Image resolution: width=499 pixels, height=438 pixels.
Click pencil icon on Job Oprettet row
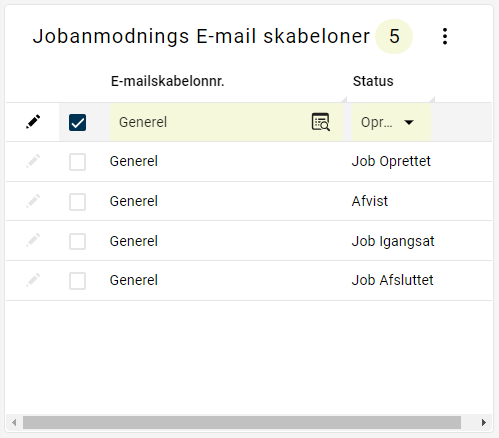coord(33,161)
